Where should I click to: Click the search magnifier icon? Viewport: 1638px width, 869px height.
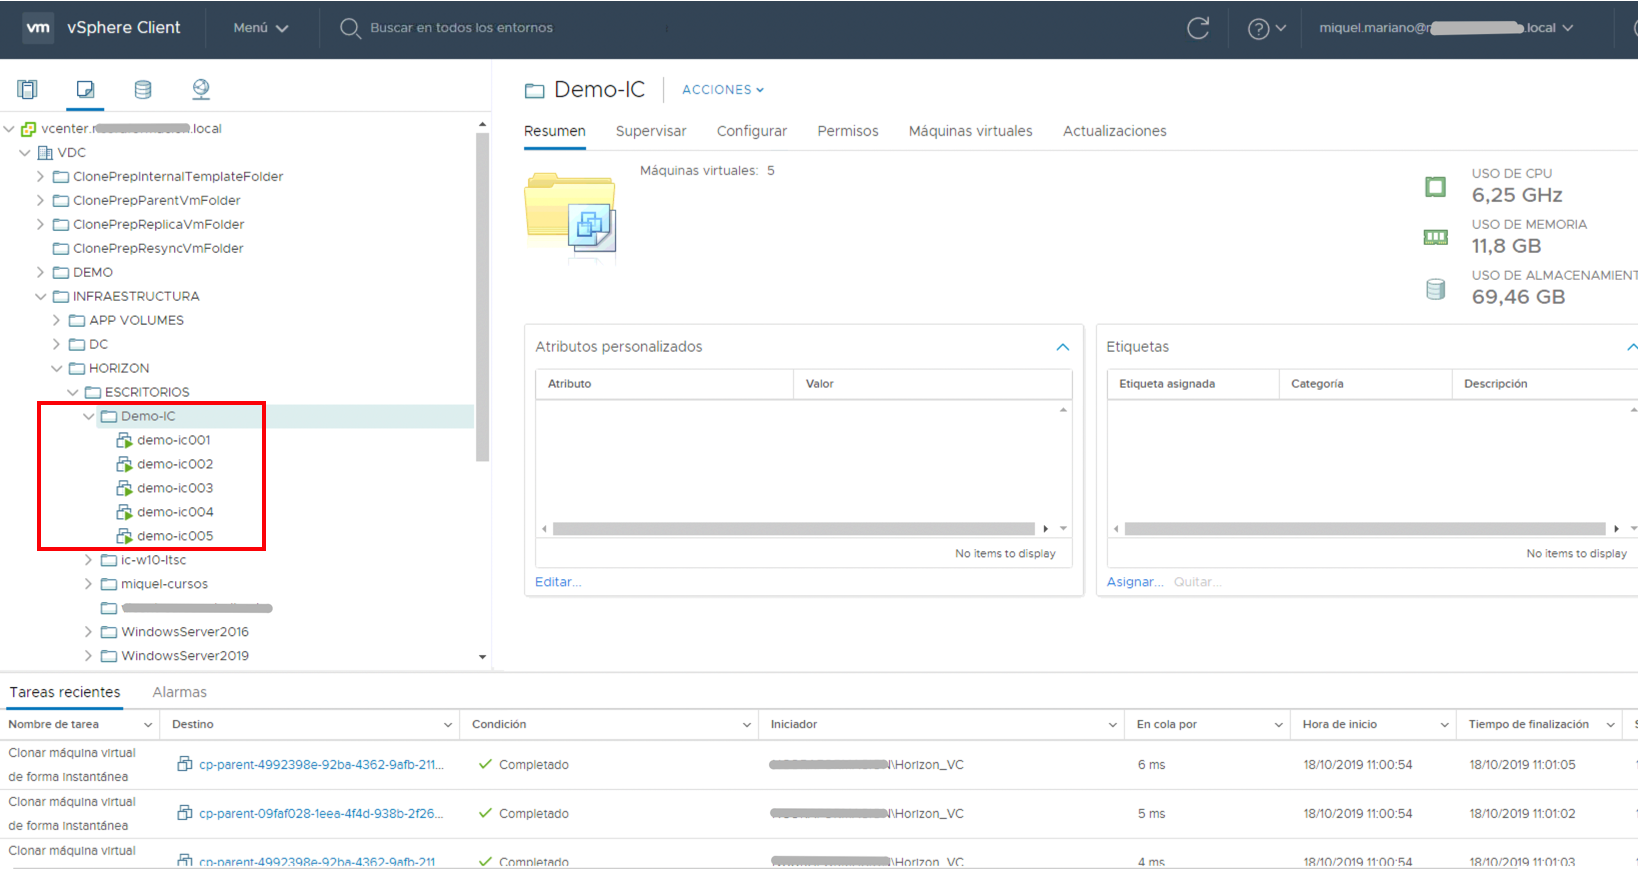[x=349, y=28]
